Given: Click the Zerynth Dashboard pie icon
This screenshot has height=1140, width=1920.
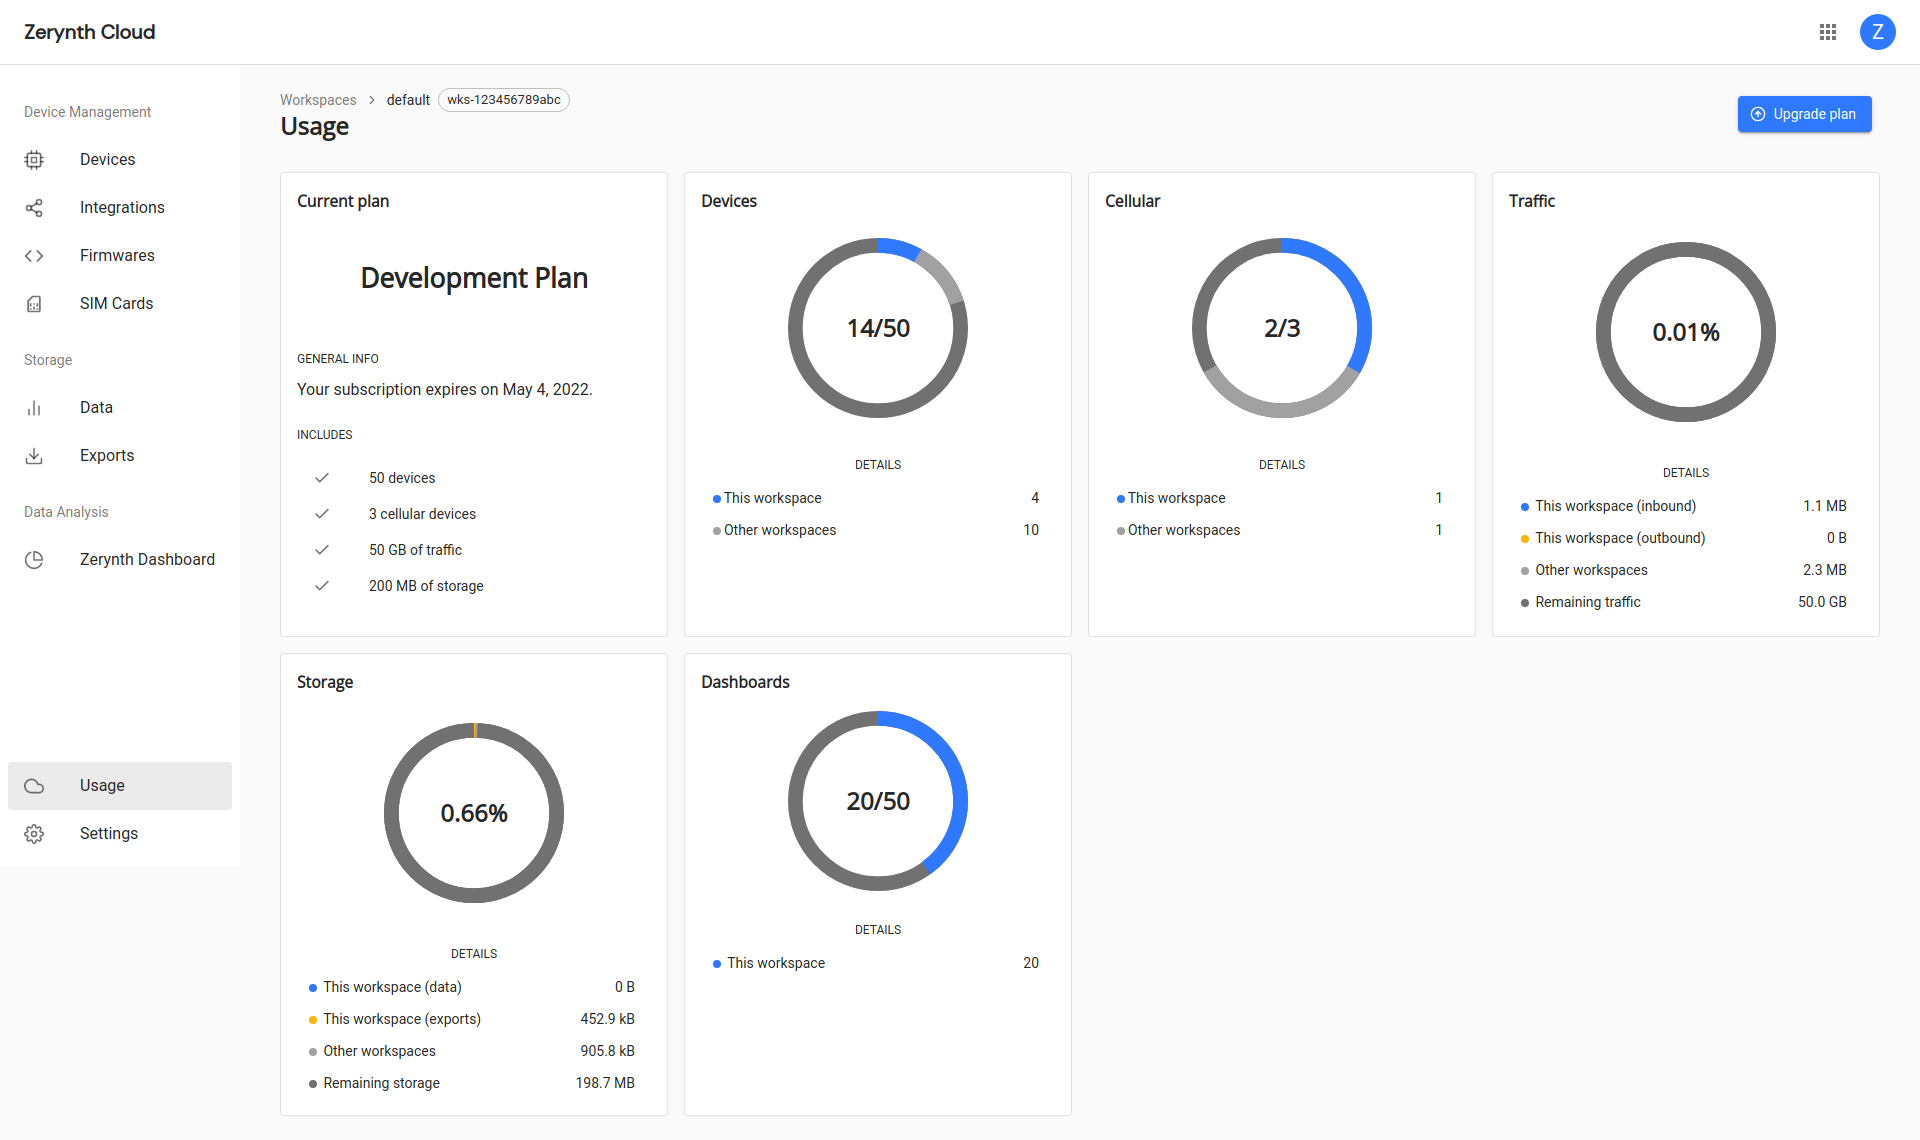Looking at the screenshot, I should point(34,560).
